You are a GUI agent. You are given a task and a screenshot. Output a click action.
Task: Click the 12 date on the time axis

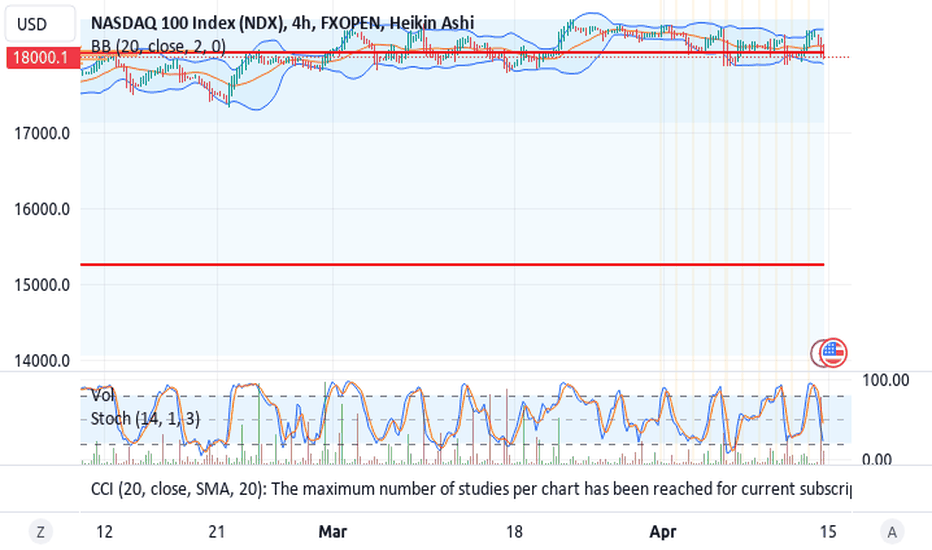104,531
